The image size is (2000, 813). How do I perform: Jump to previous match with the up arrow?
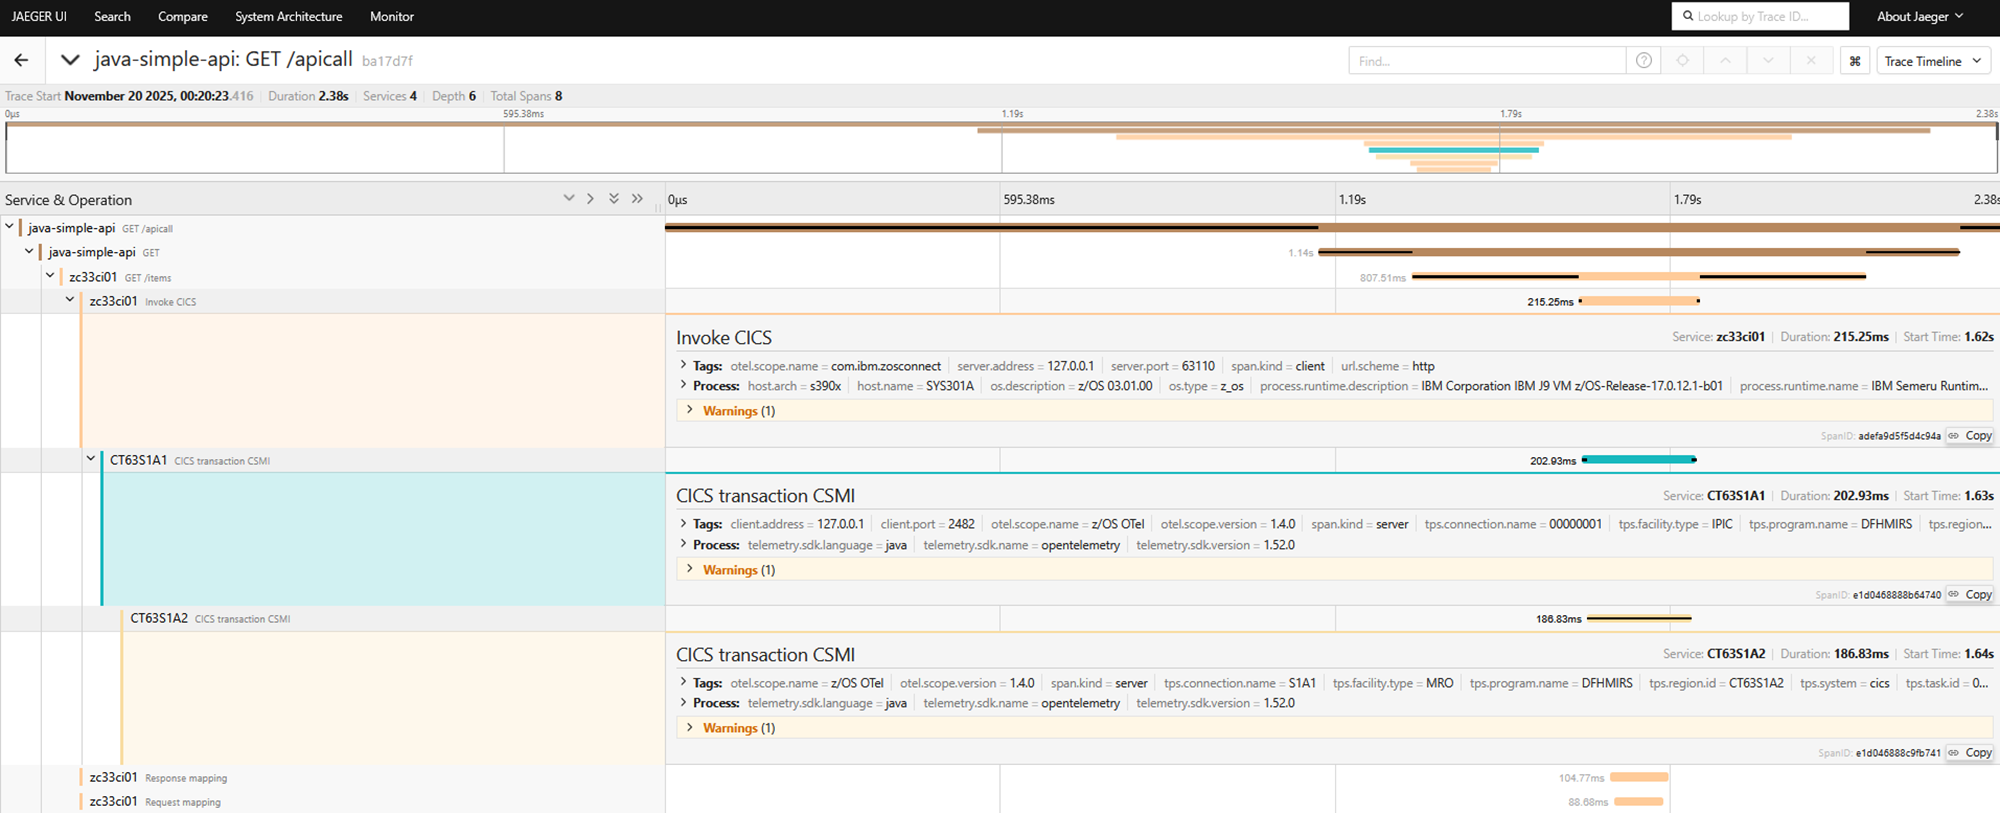coord(1725,61)
